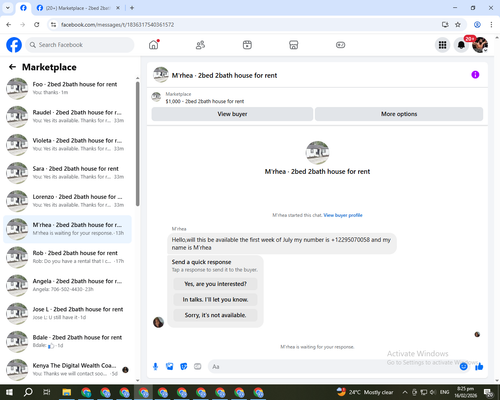Open conversation info purple icon
Image resolution: width=500 pixels, height=400 pixels.
point(475,75)
